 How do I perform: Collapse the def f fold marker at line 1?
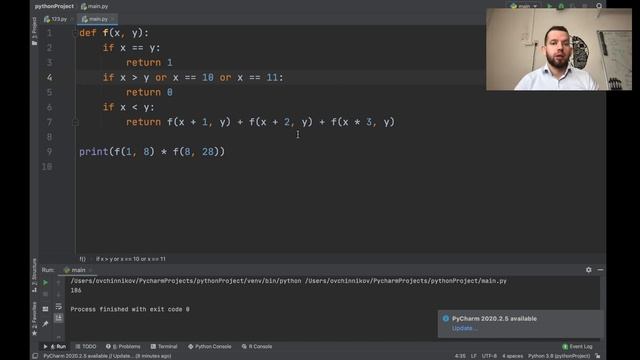coord(75,33)
